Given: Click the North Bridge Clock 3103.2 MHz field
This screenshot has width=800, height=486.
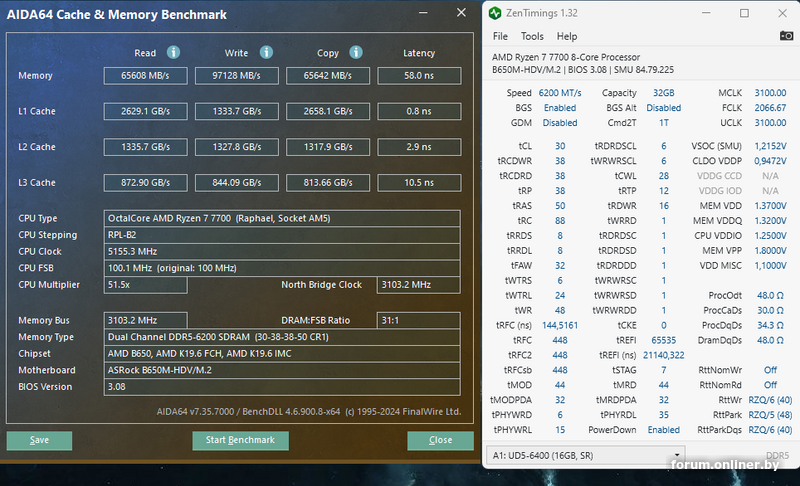Looking at the screenshot, I should [x=419, y=285].
